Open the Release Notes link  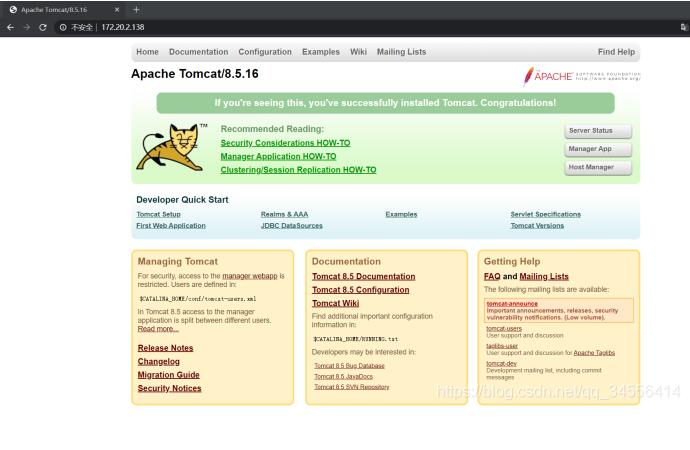pyautogui.click(x=165, y=348)
